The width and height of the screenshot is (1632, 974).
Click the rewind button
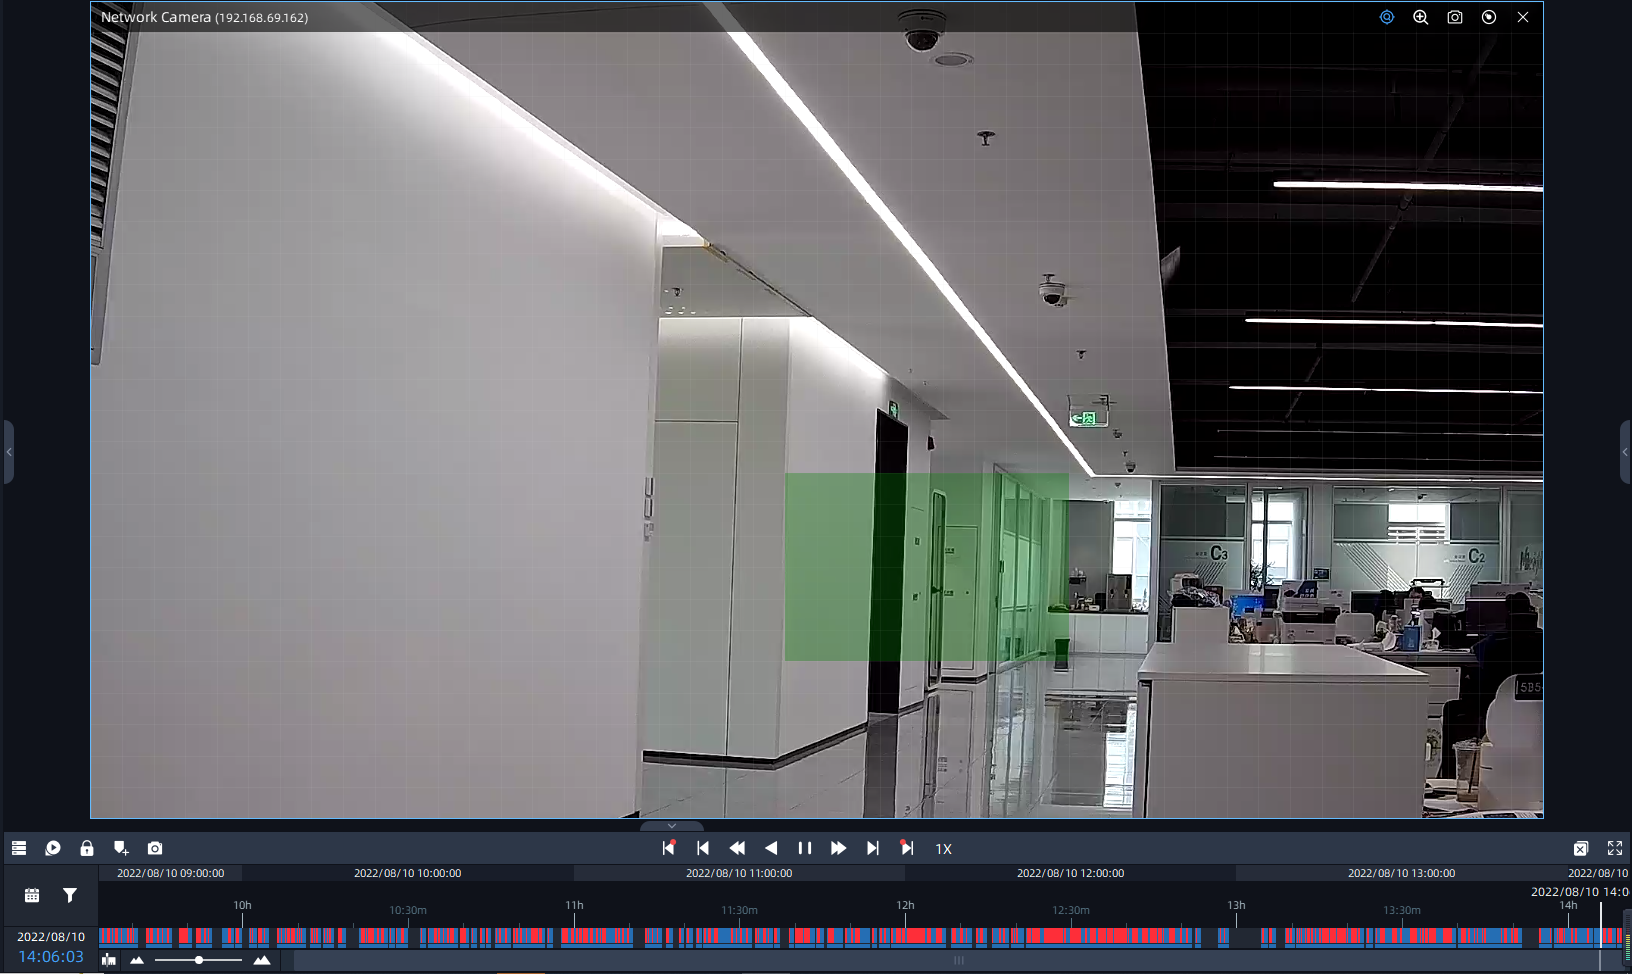coord(737,848)
